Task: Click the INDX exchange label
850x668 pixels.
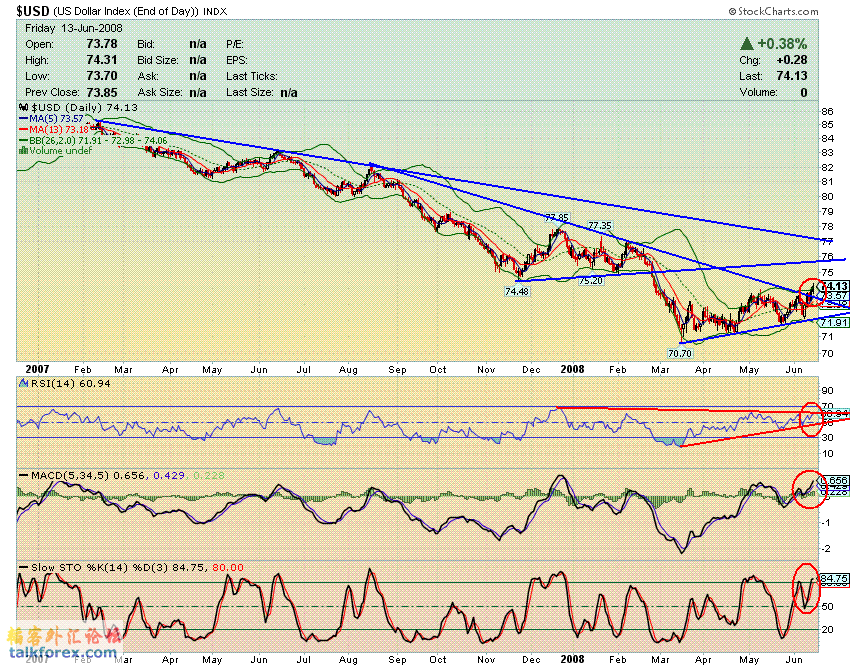Action: (215, 11)
